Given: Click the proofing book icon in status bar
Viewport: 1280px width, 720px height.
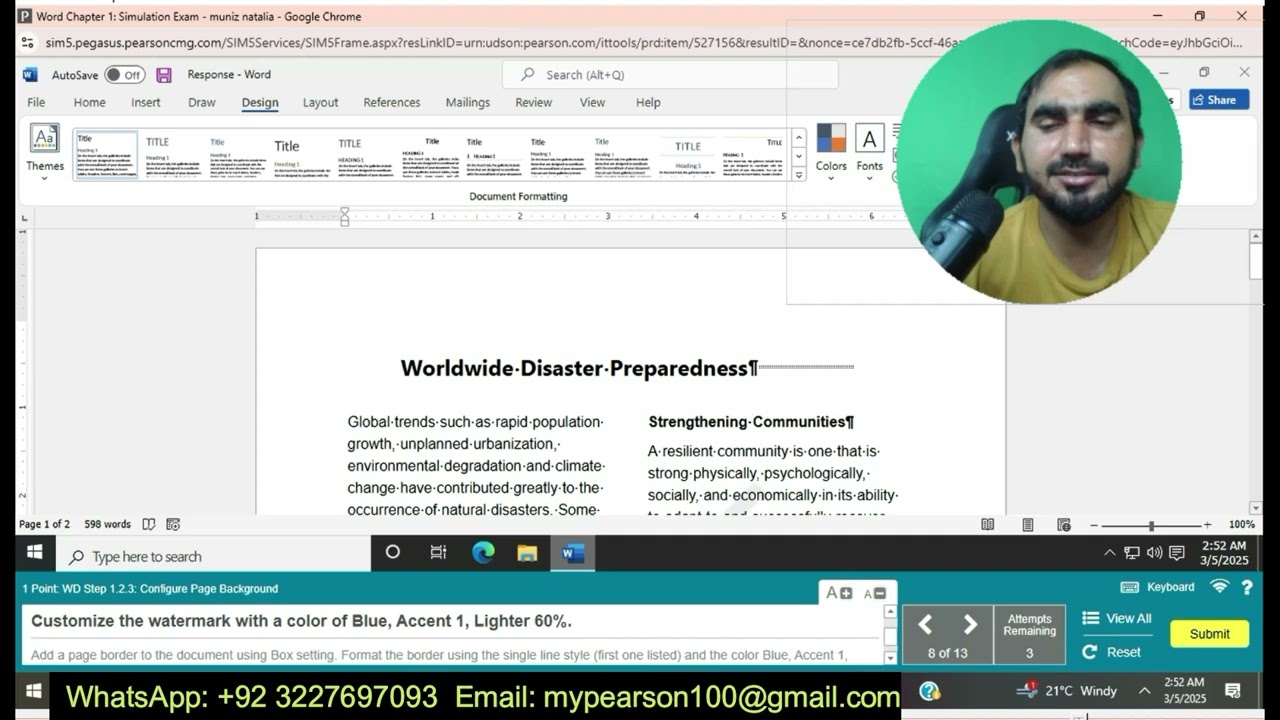Looking at the screenshot, I should pyautogui.click(x=149, y=524).
